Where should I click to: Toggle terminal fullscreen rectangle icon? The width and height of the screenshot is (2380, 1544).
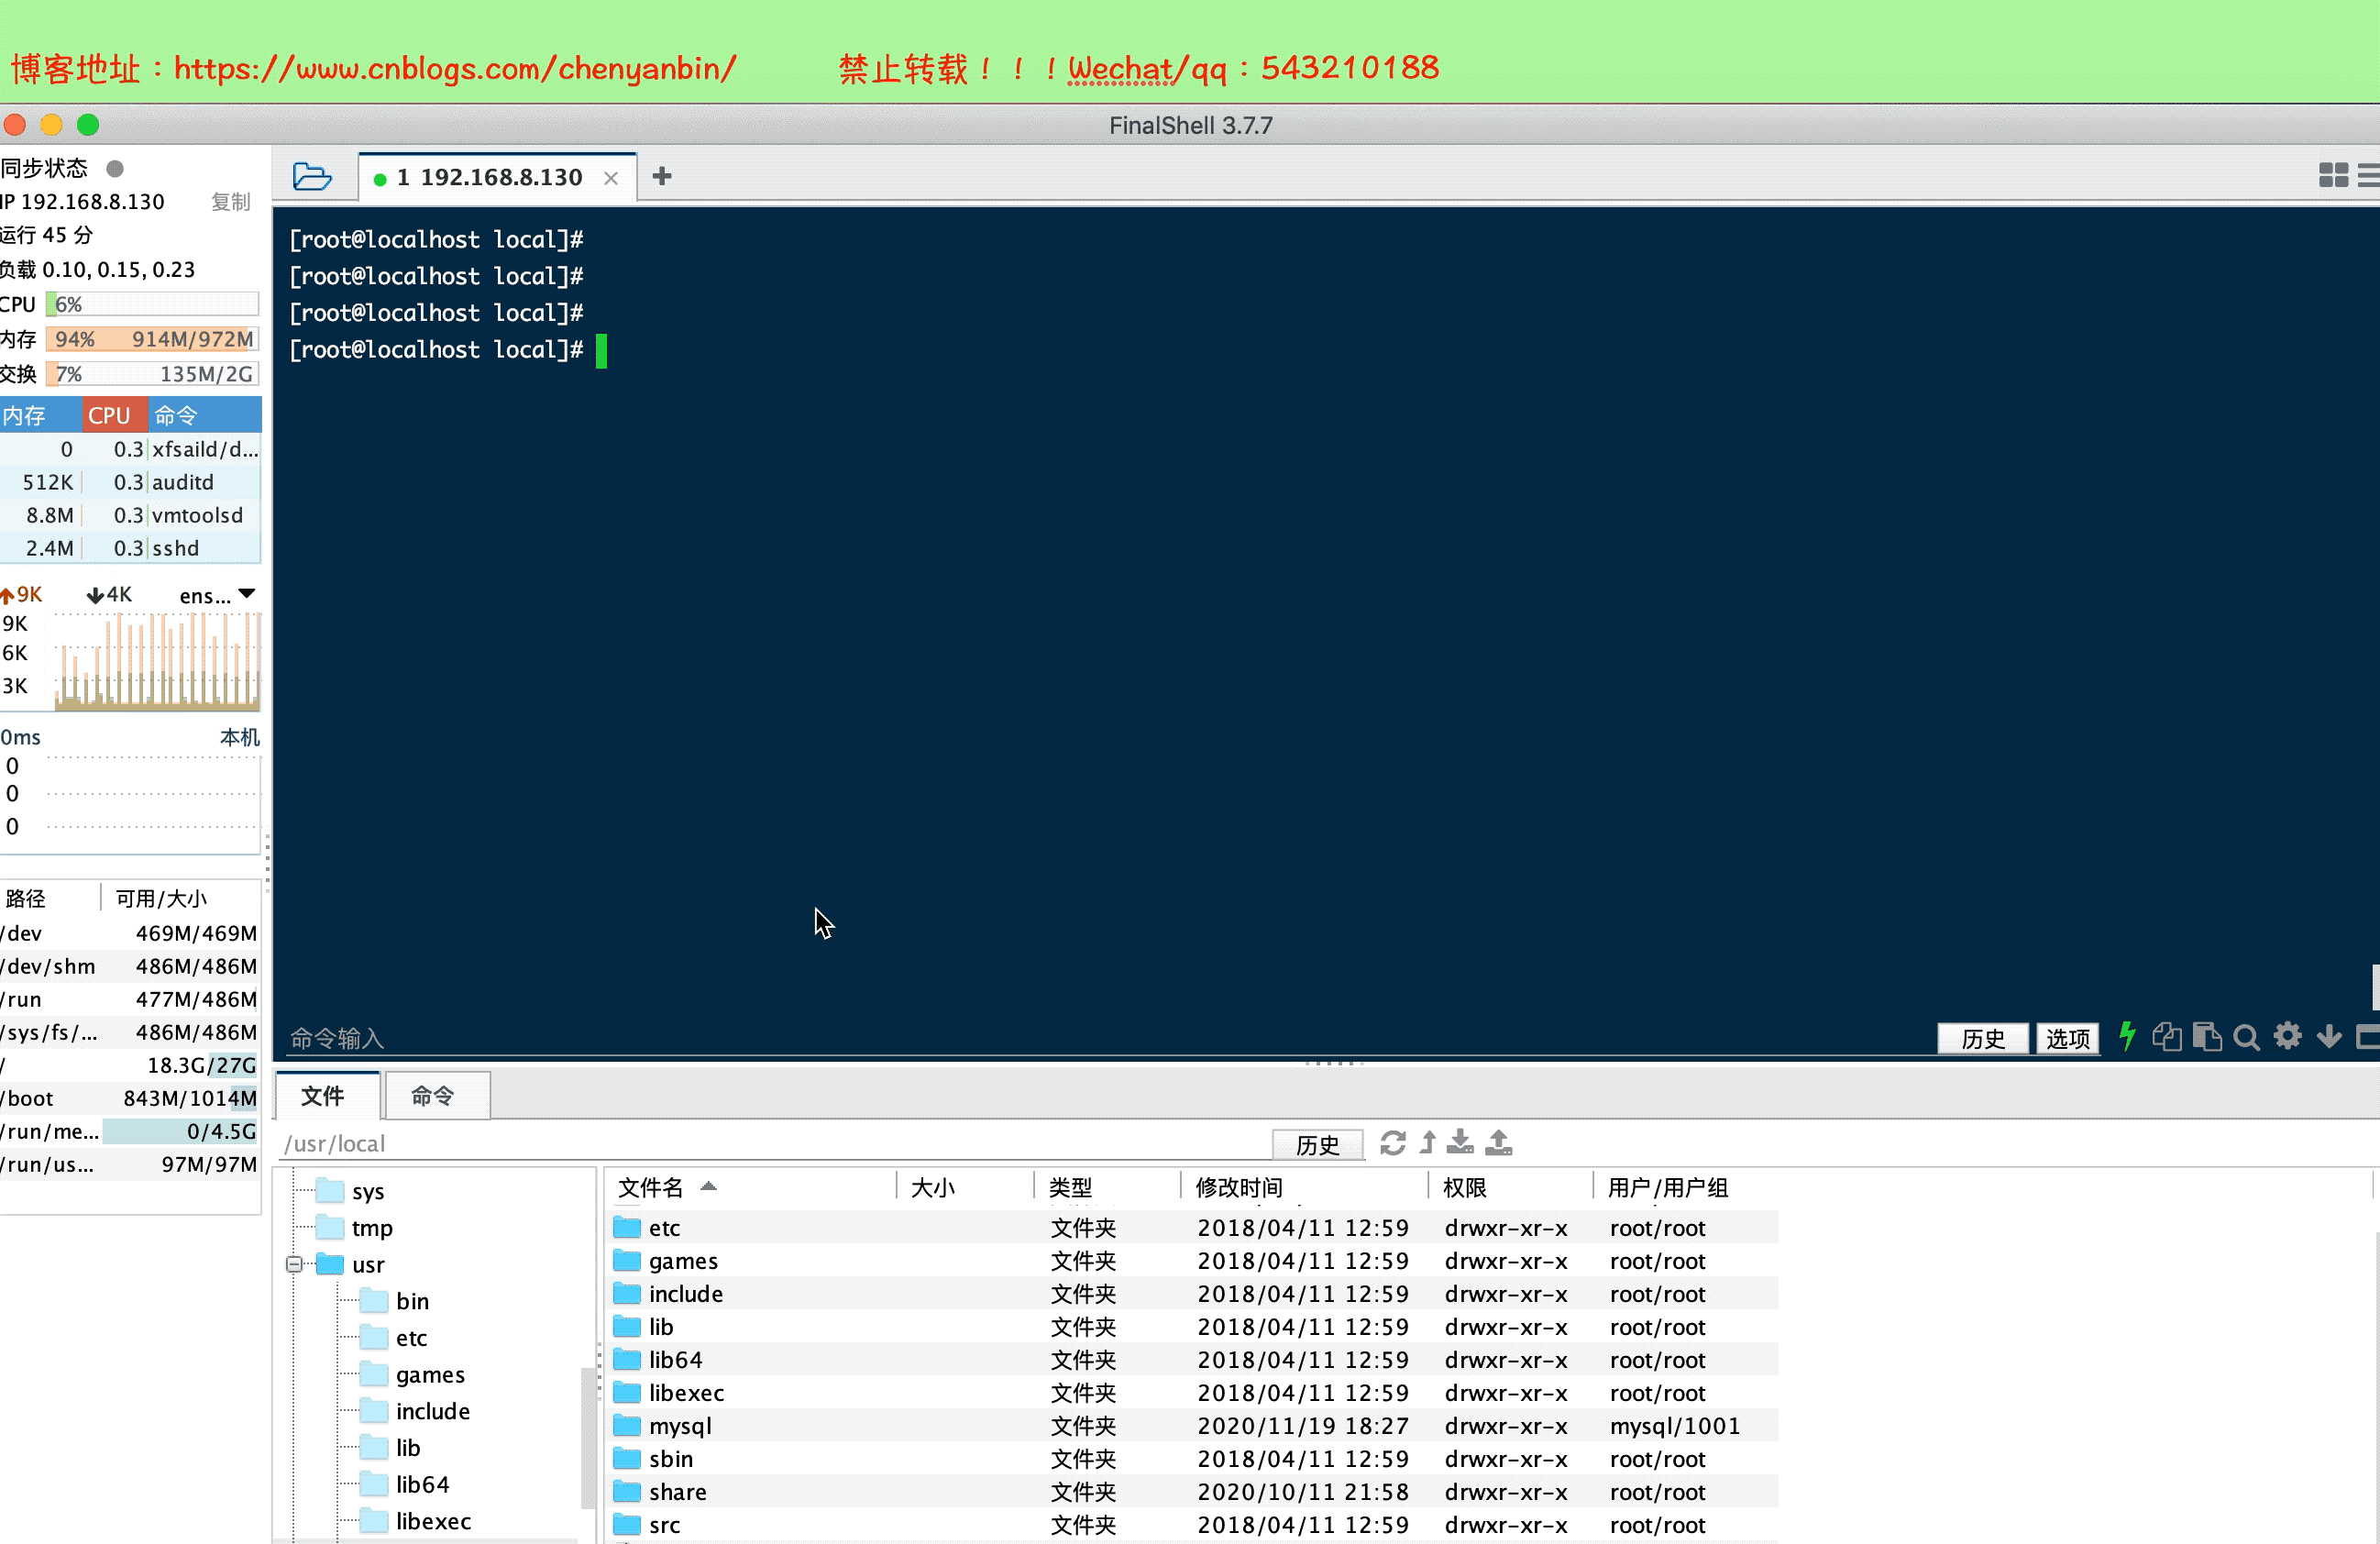click(x=2368, y=1036)
